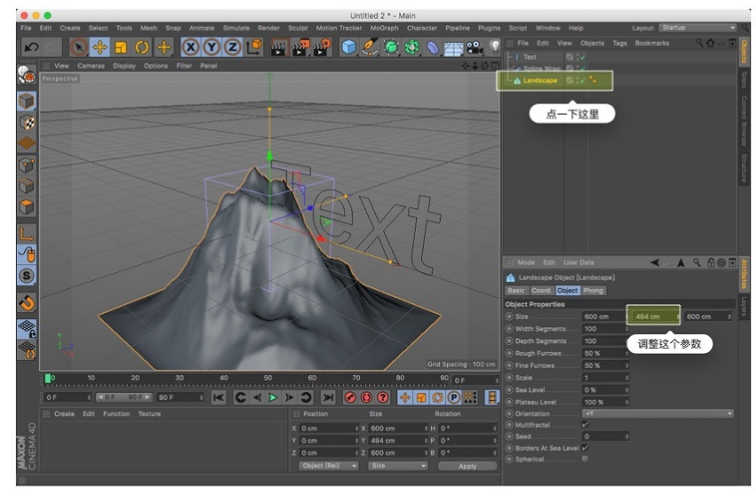The image size is (756, 496).
Task: Open the Object (Rel) dropdown
Action: (x=330, y=466)
